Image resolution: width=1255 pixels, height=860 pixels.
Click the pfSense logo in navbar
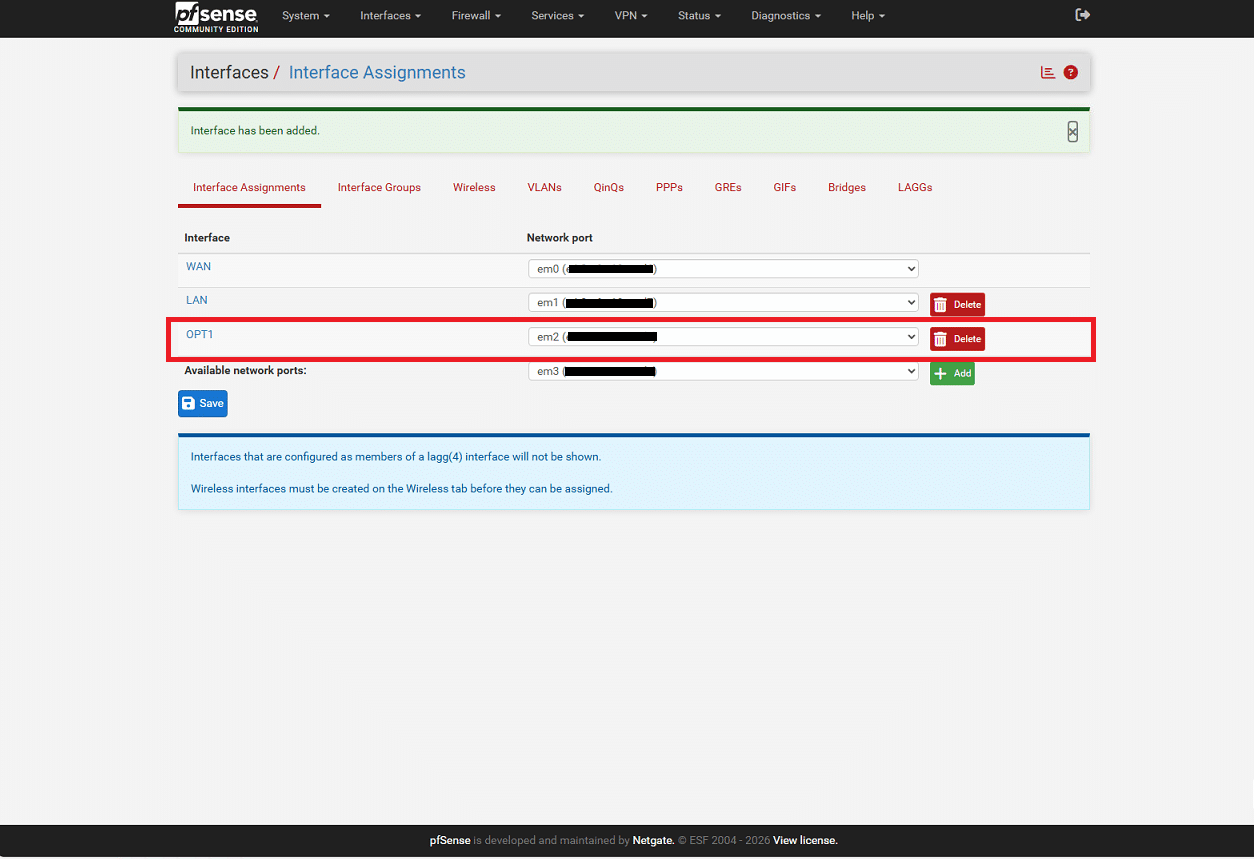(x=216, y=16)
